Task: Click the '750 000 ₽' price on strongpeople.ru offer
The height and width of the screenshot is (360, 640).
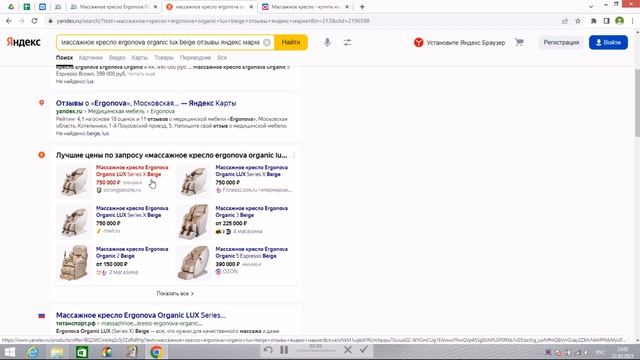Action: (108, 182)
